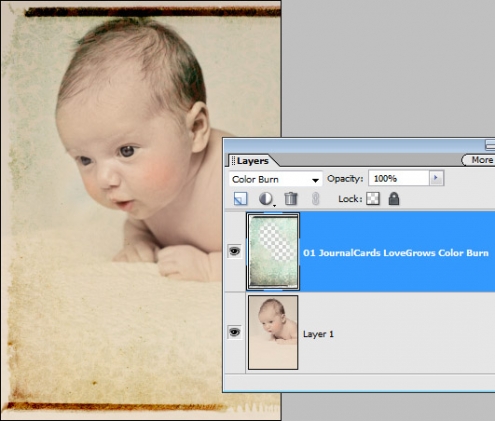This screenshot has height=421, width=495.
Task: Create a new layer with the page icon
Action: pyautogui.click(x=240, y=199)
